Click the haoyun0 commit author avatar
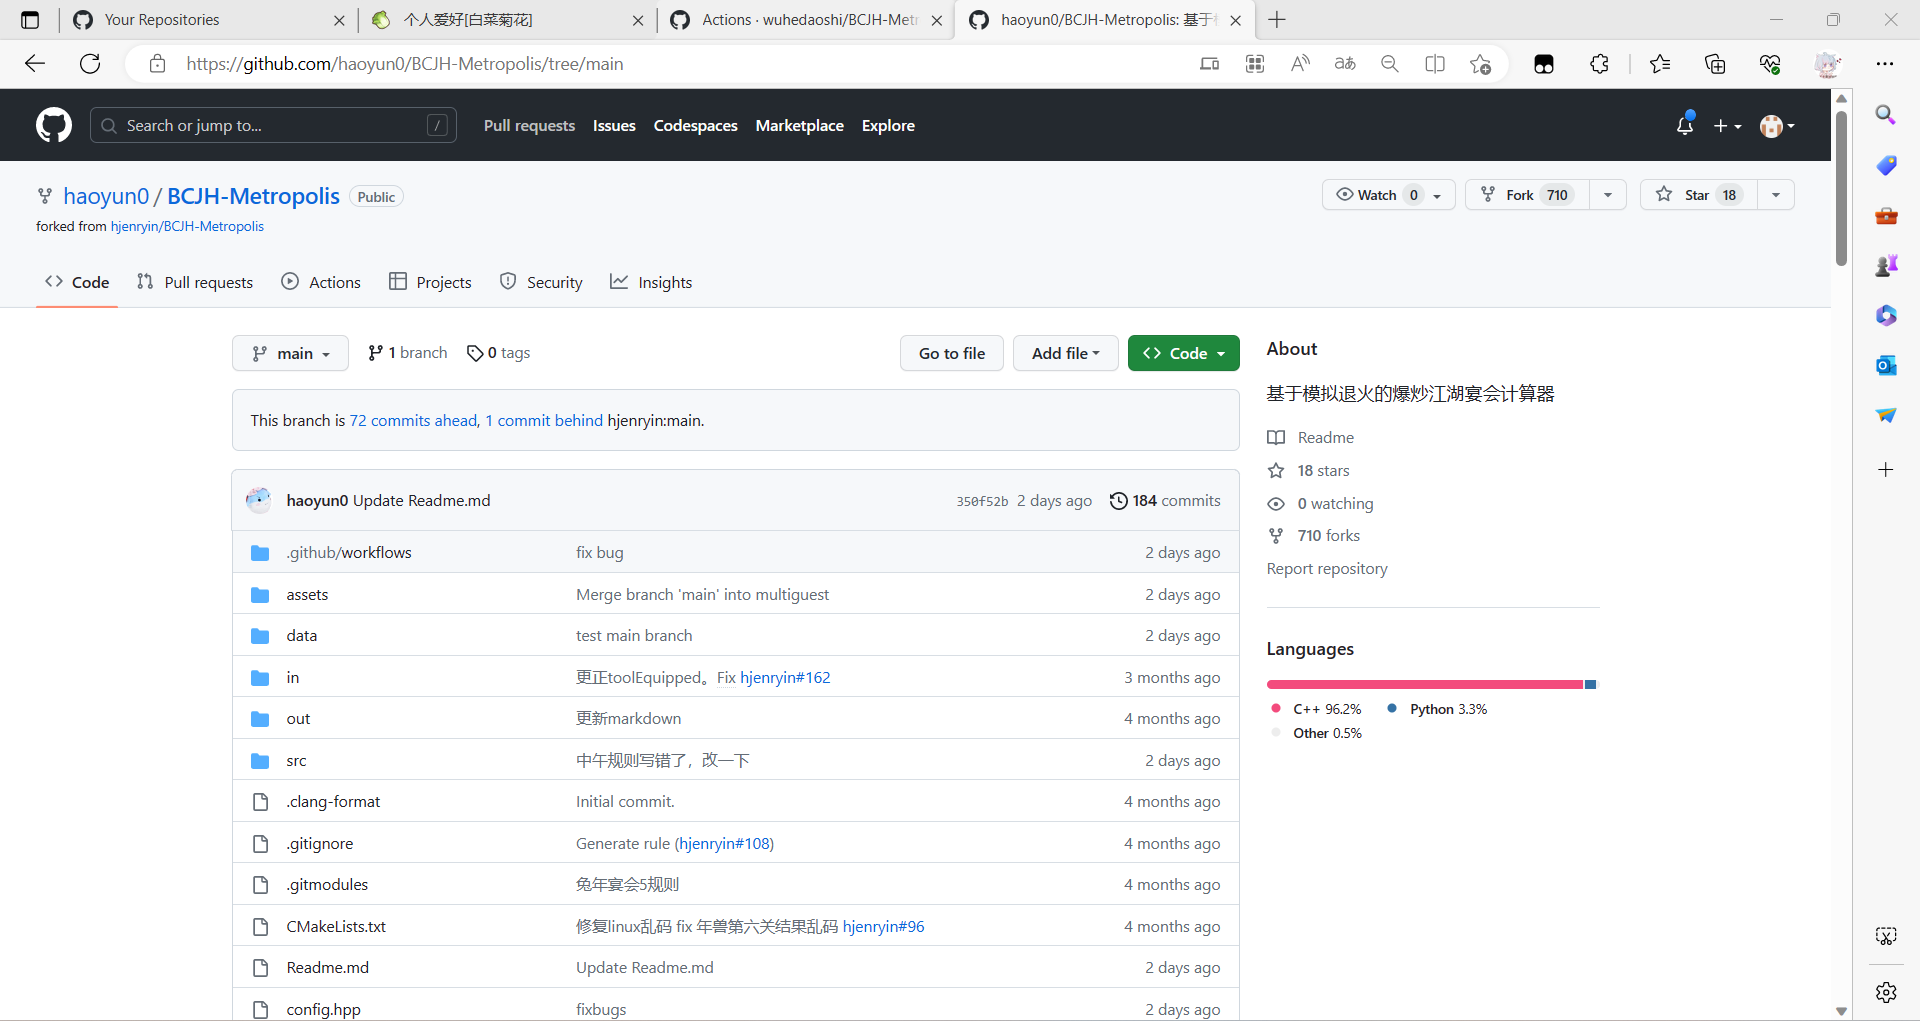Screen dimensions: 1920x1021 click(259, 500)
